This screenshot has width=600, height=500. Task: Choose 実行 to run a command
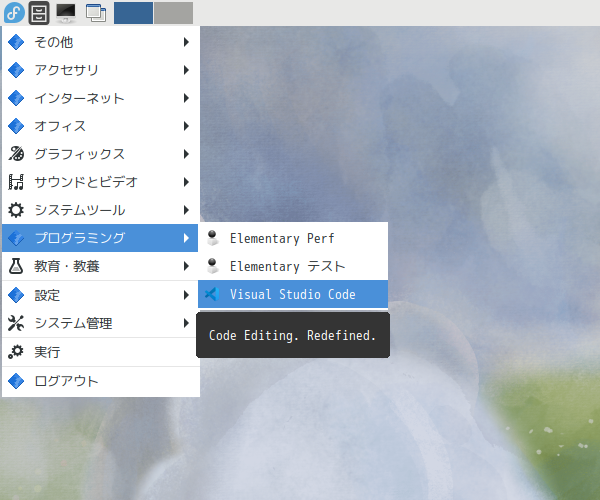pyautogui.click(x=101, y=352)
